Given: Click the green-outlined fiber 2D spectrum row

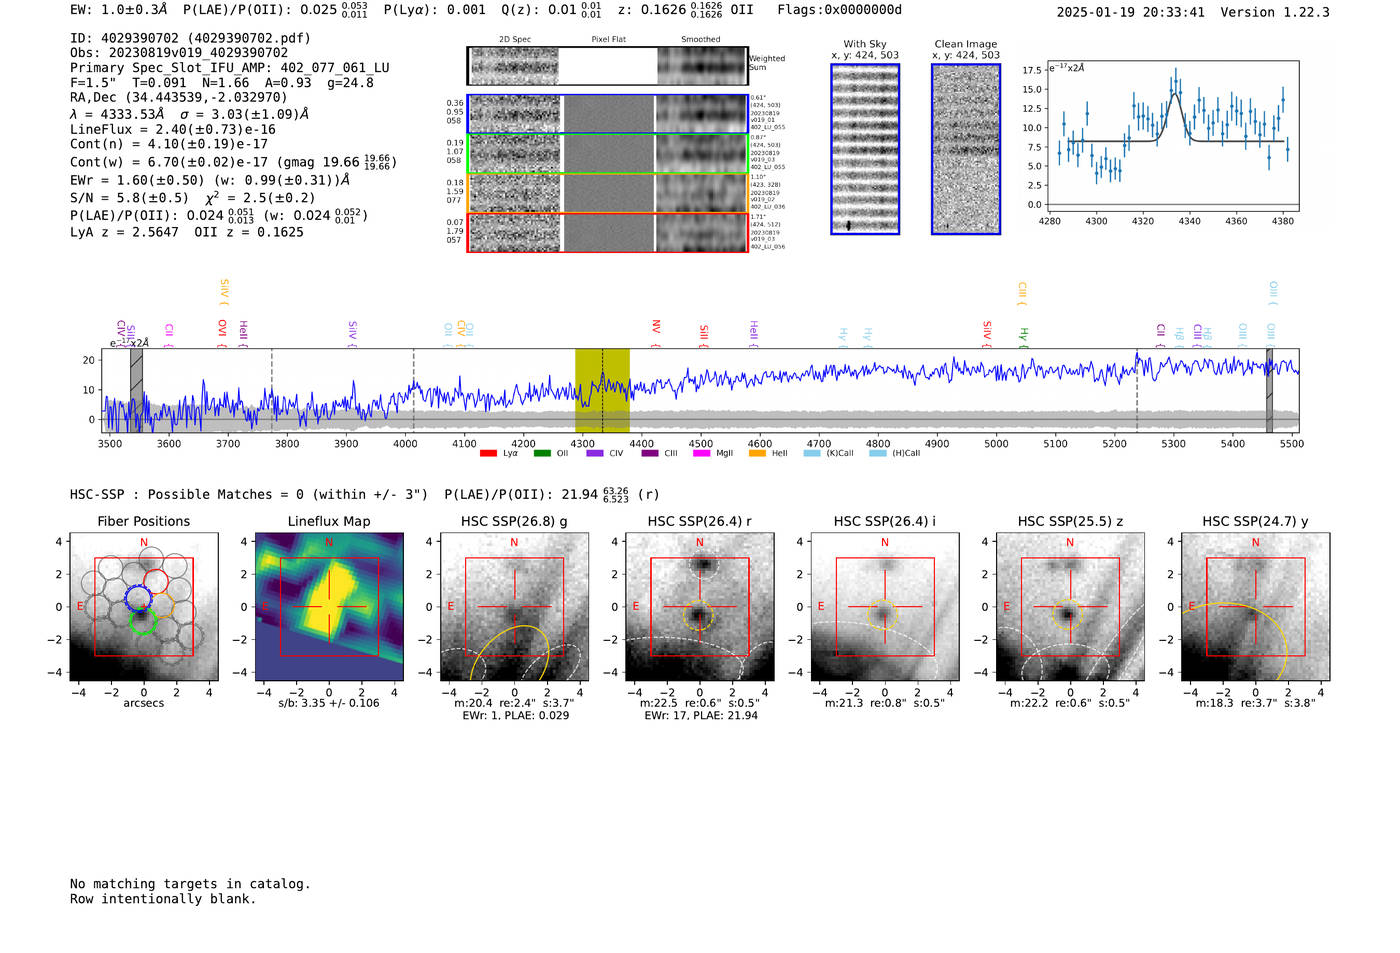Looking at the screenshot, I should [607, 153].
